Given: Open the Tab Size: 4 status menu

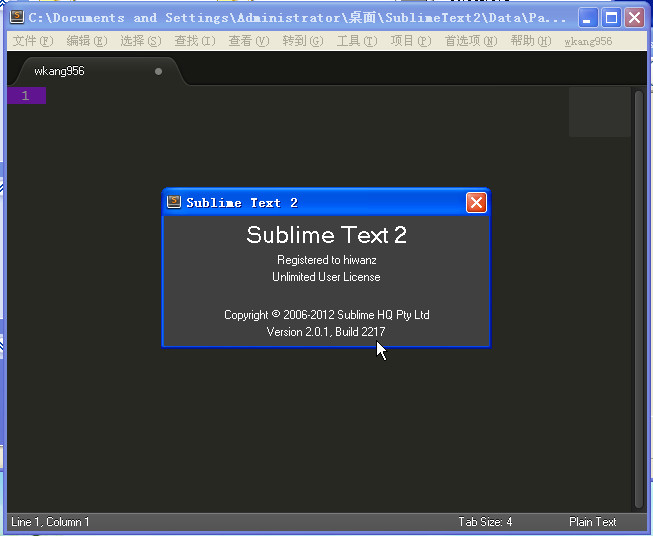Looking at the screenshot, I should (485, 522).
